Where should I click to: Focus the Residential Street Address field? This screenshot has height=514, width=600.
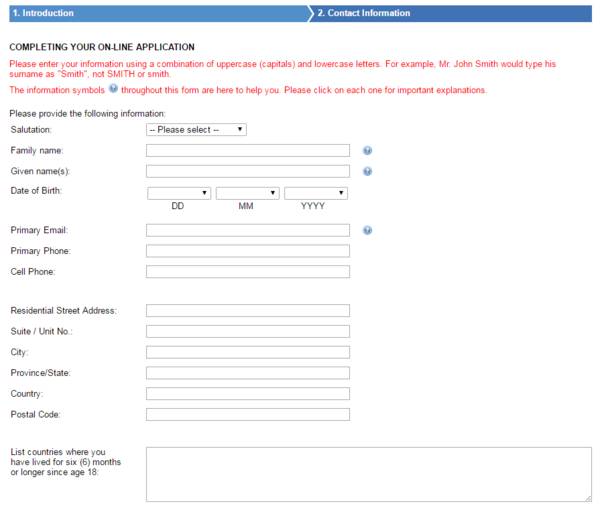[x=248, y=311]
